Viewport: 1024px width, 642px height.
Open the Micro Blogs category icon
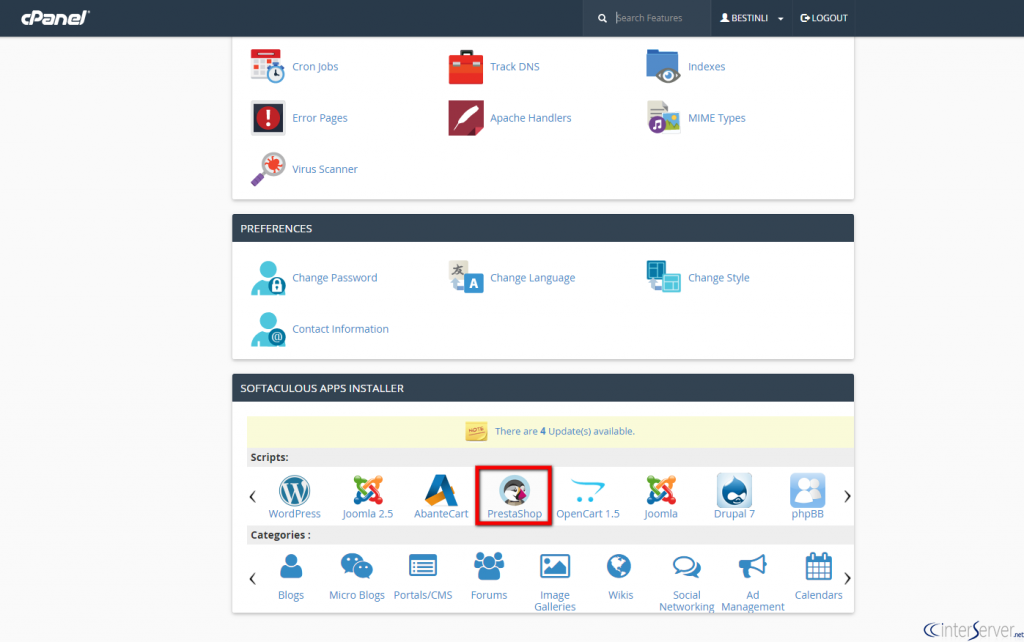pyautogui.click(x=357, y=567)
